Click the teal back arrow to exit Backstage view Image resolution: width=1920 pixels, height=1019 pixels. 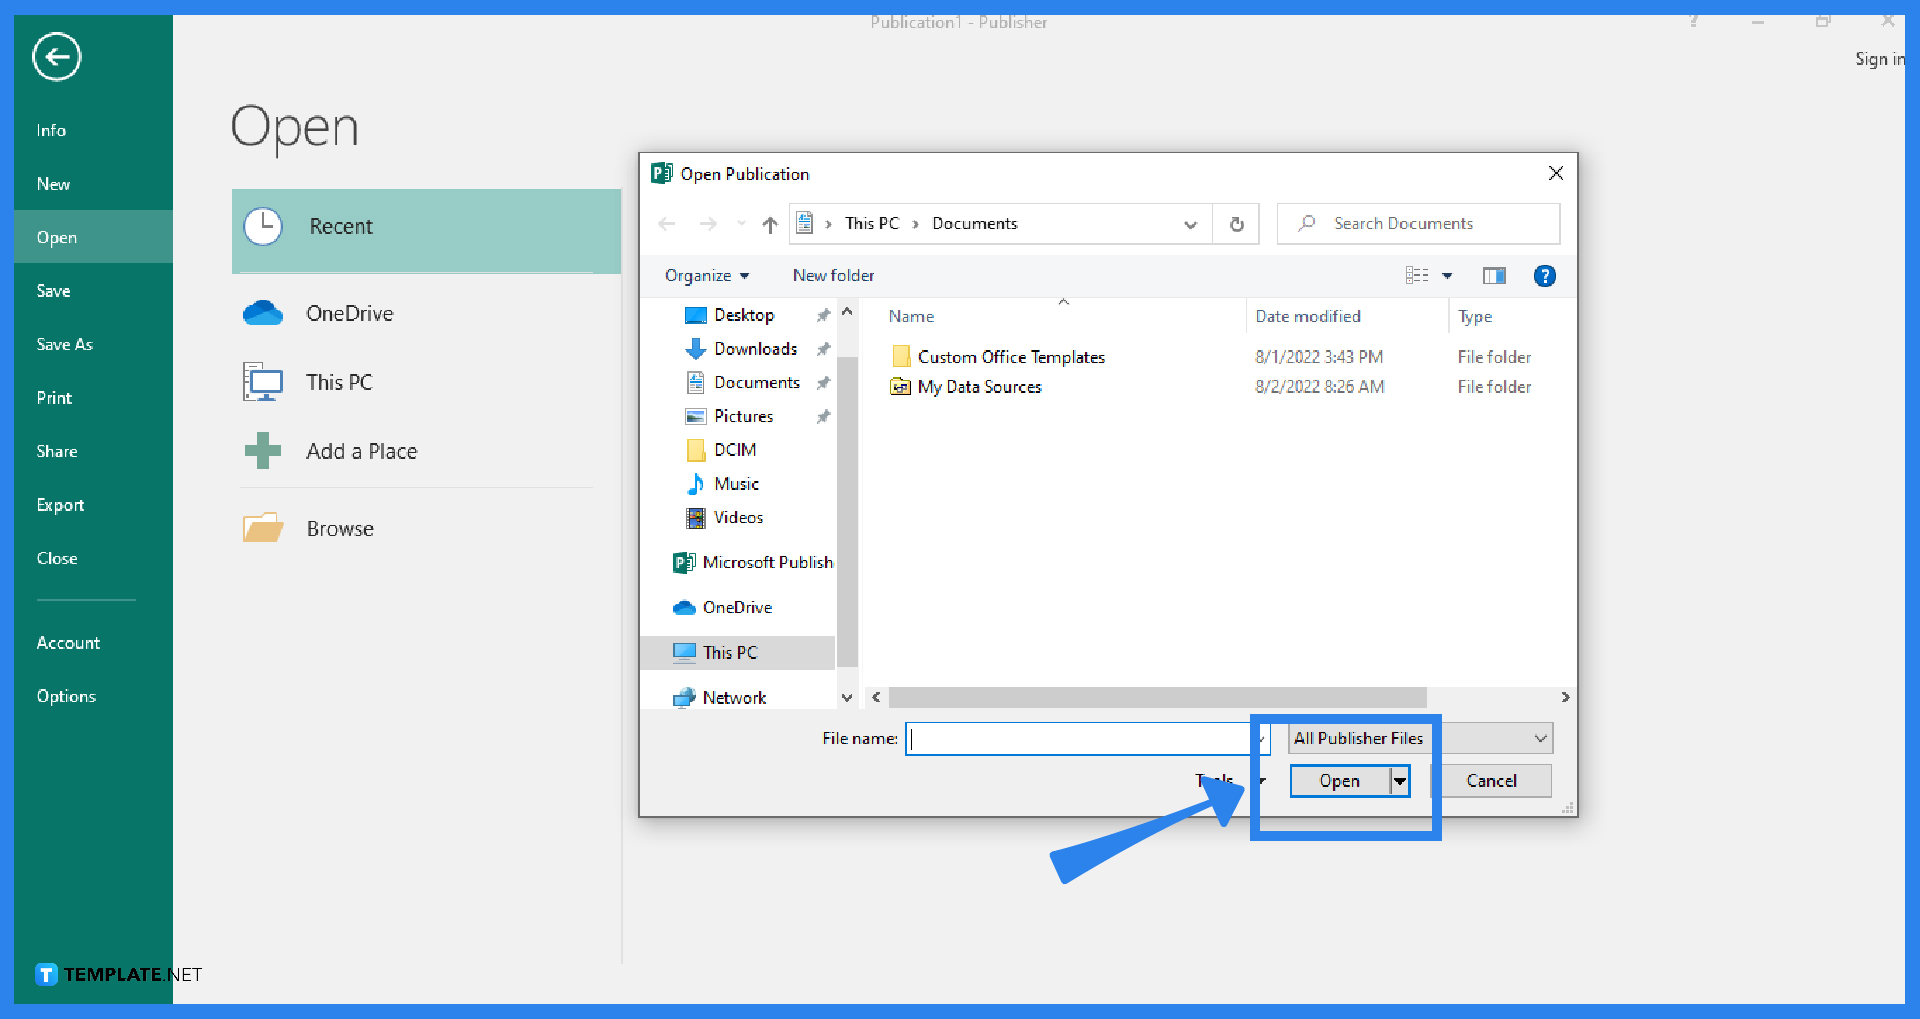56,57
